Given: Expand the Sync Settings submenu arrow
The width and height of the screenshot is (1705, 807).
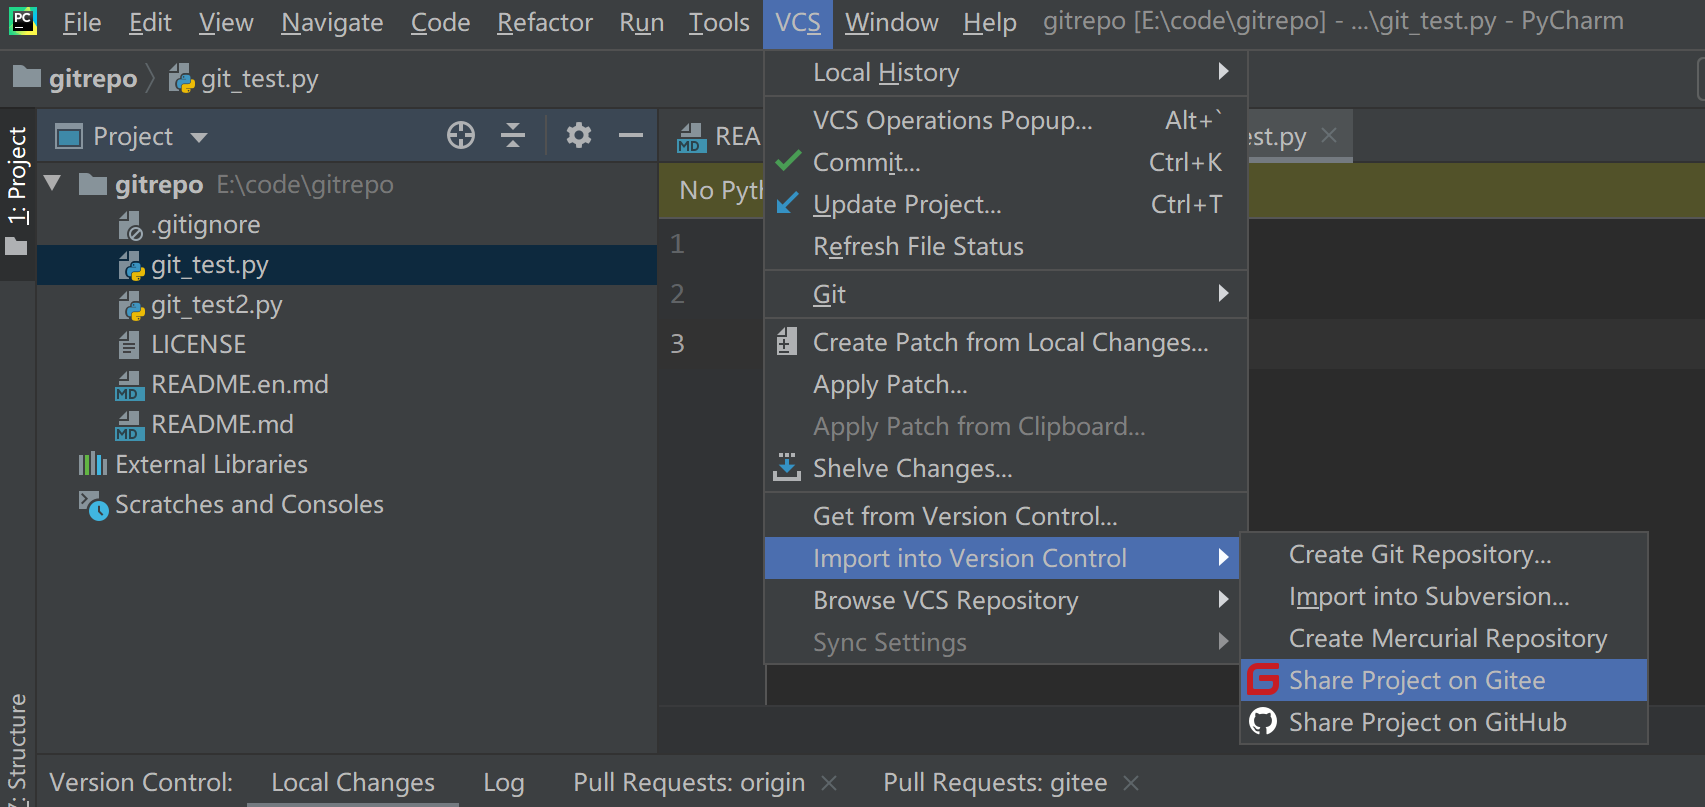Looking at the screenshot, I should click(x=1223, y=641).
